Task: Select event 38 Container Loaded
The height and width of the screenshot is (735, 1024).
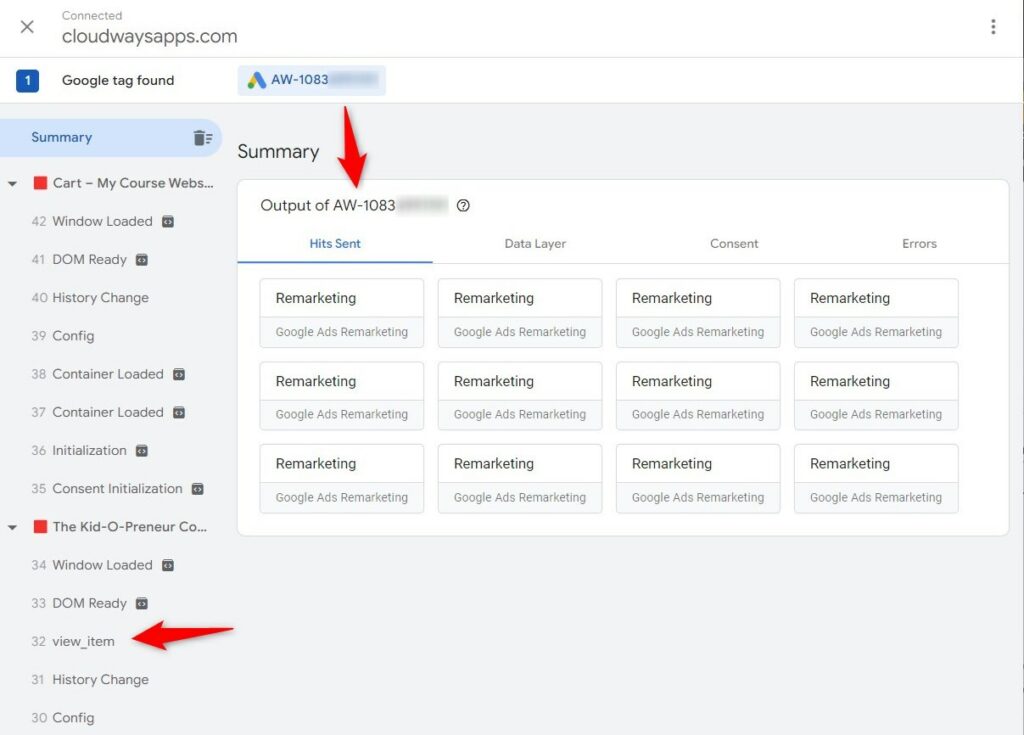Action: point(97,374)
